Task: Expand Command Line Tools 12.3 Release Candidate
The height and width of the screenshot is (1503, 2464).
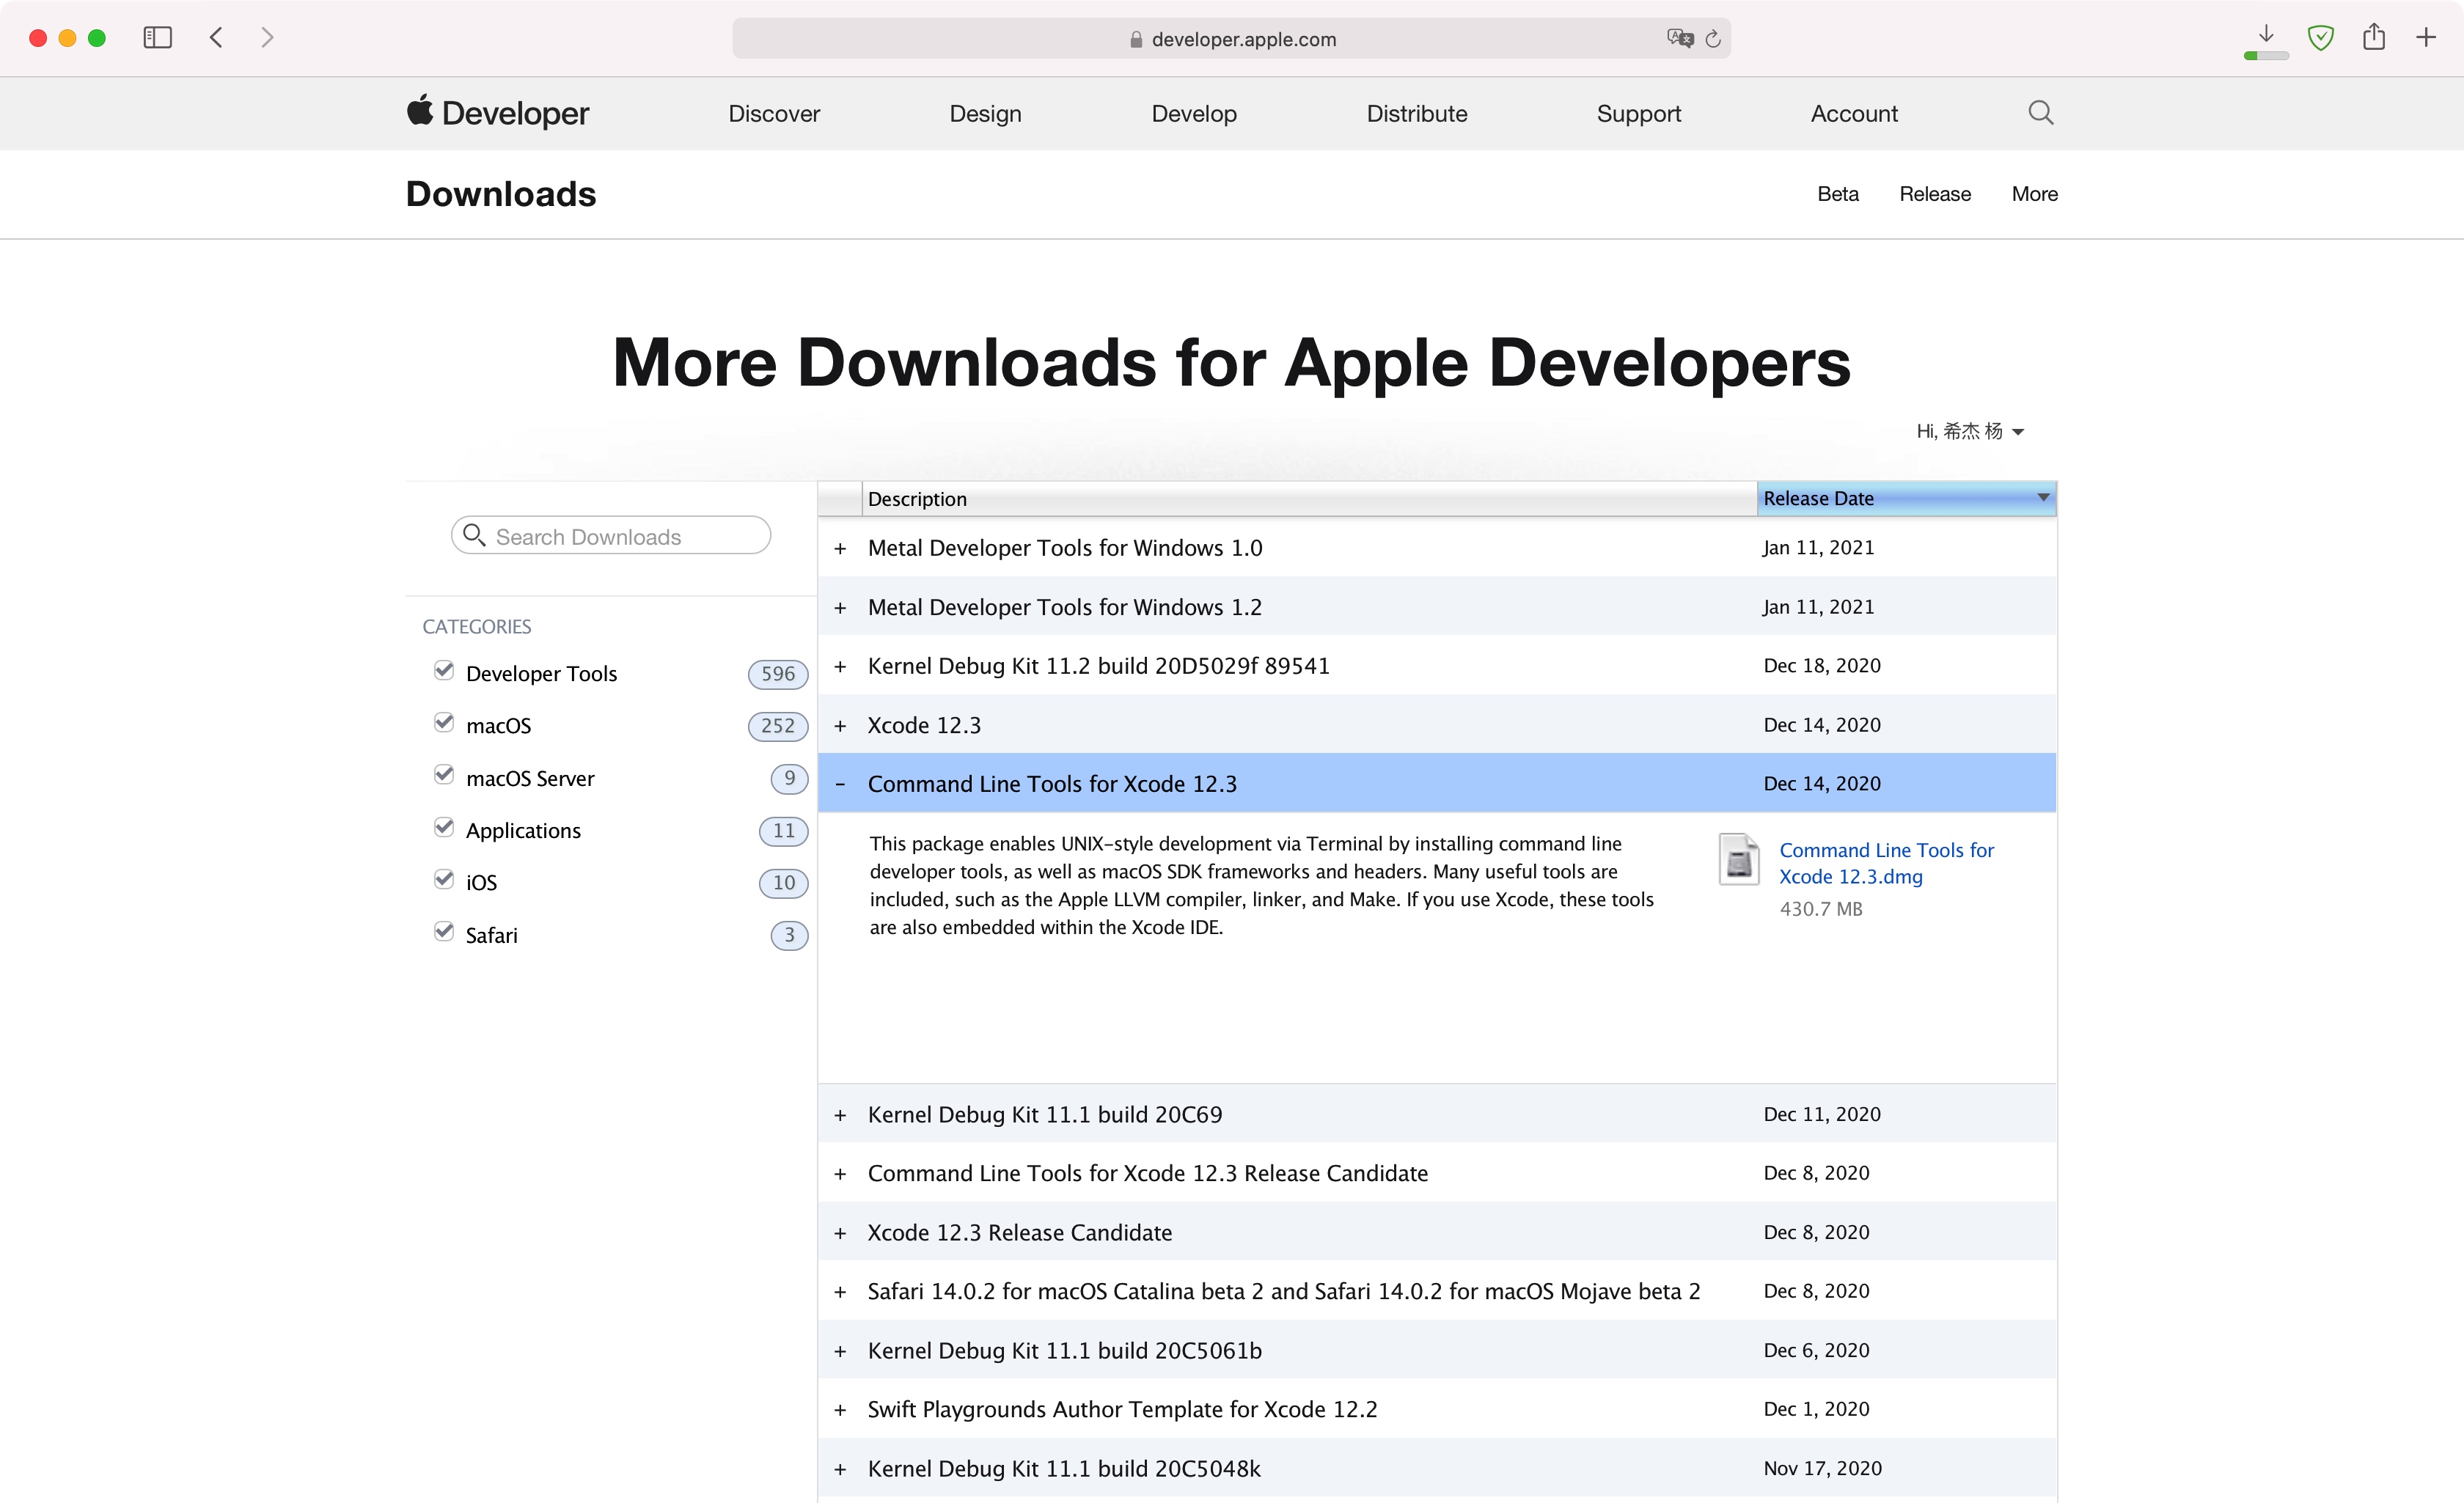Action: tap(840, 1173)
